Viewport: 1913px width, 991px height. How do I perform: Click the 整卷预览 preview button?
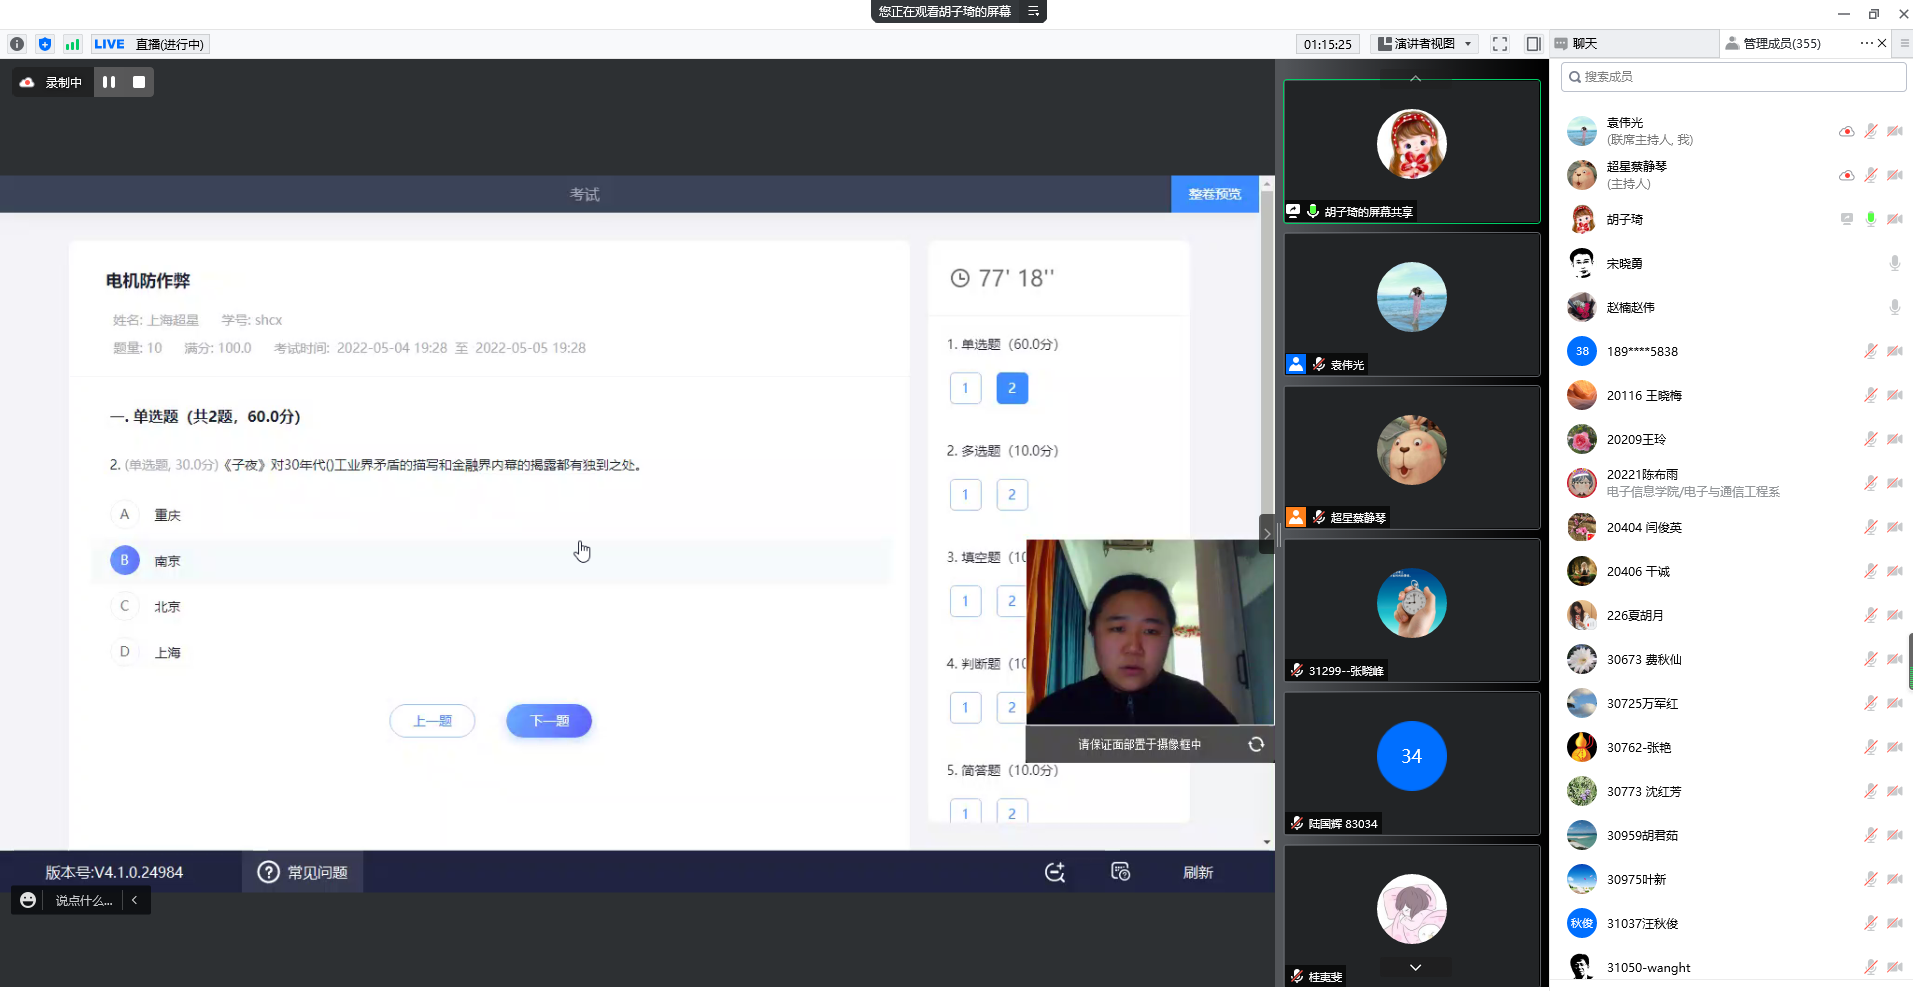1214,194
